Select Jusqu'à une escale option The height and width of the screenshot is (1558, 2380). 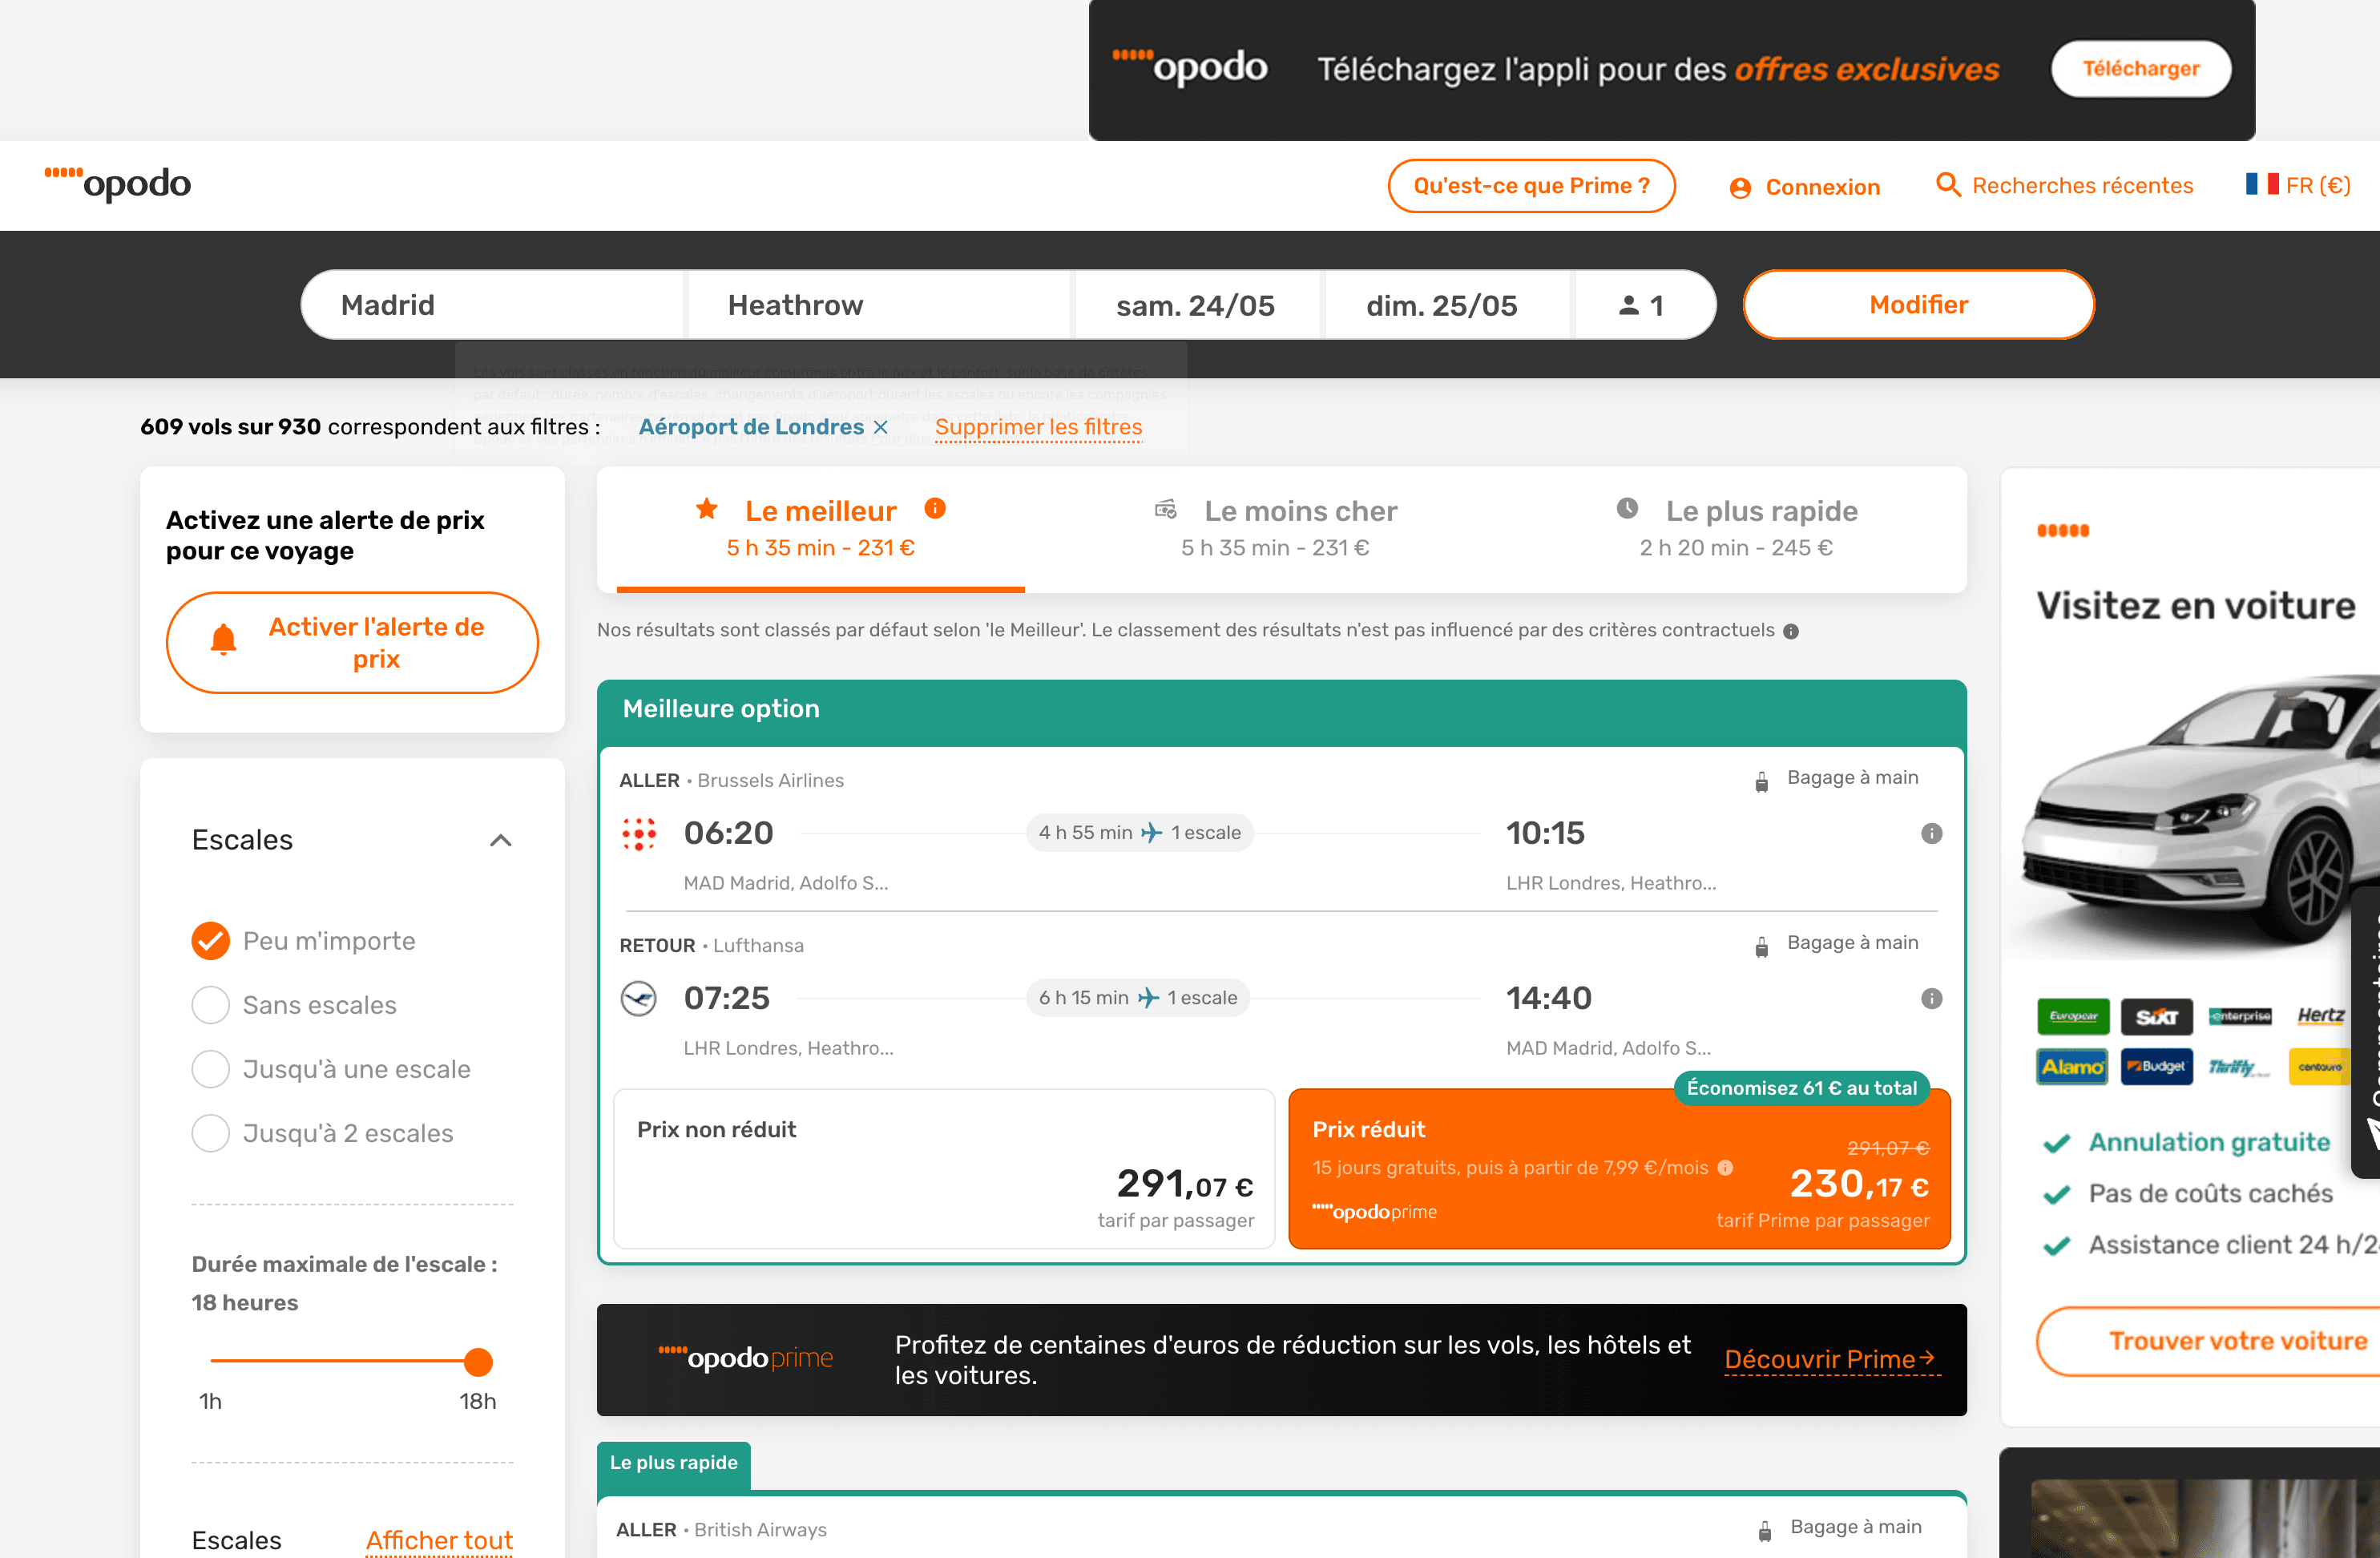211,1069
